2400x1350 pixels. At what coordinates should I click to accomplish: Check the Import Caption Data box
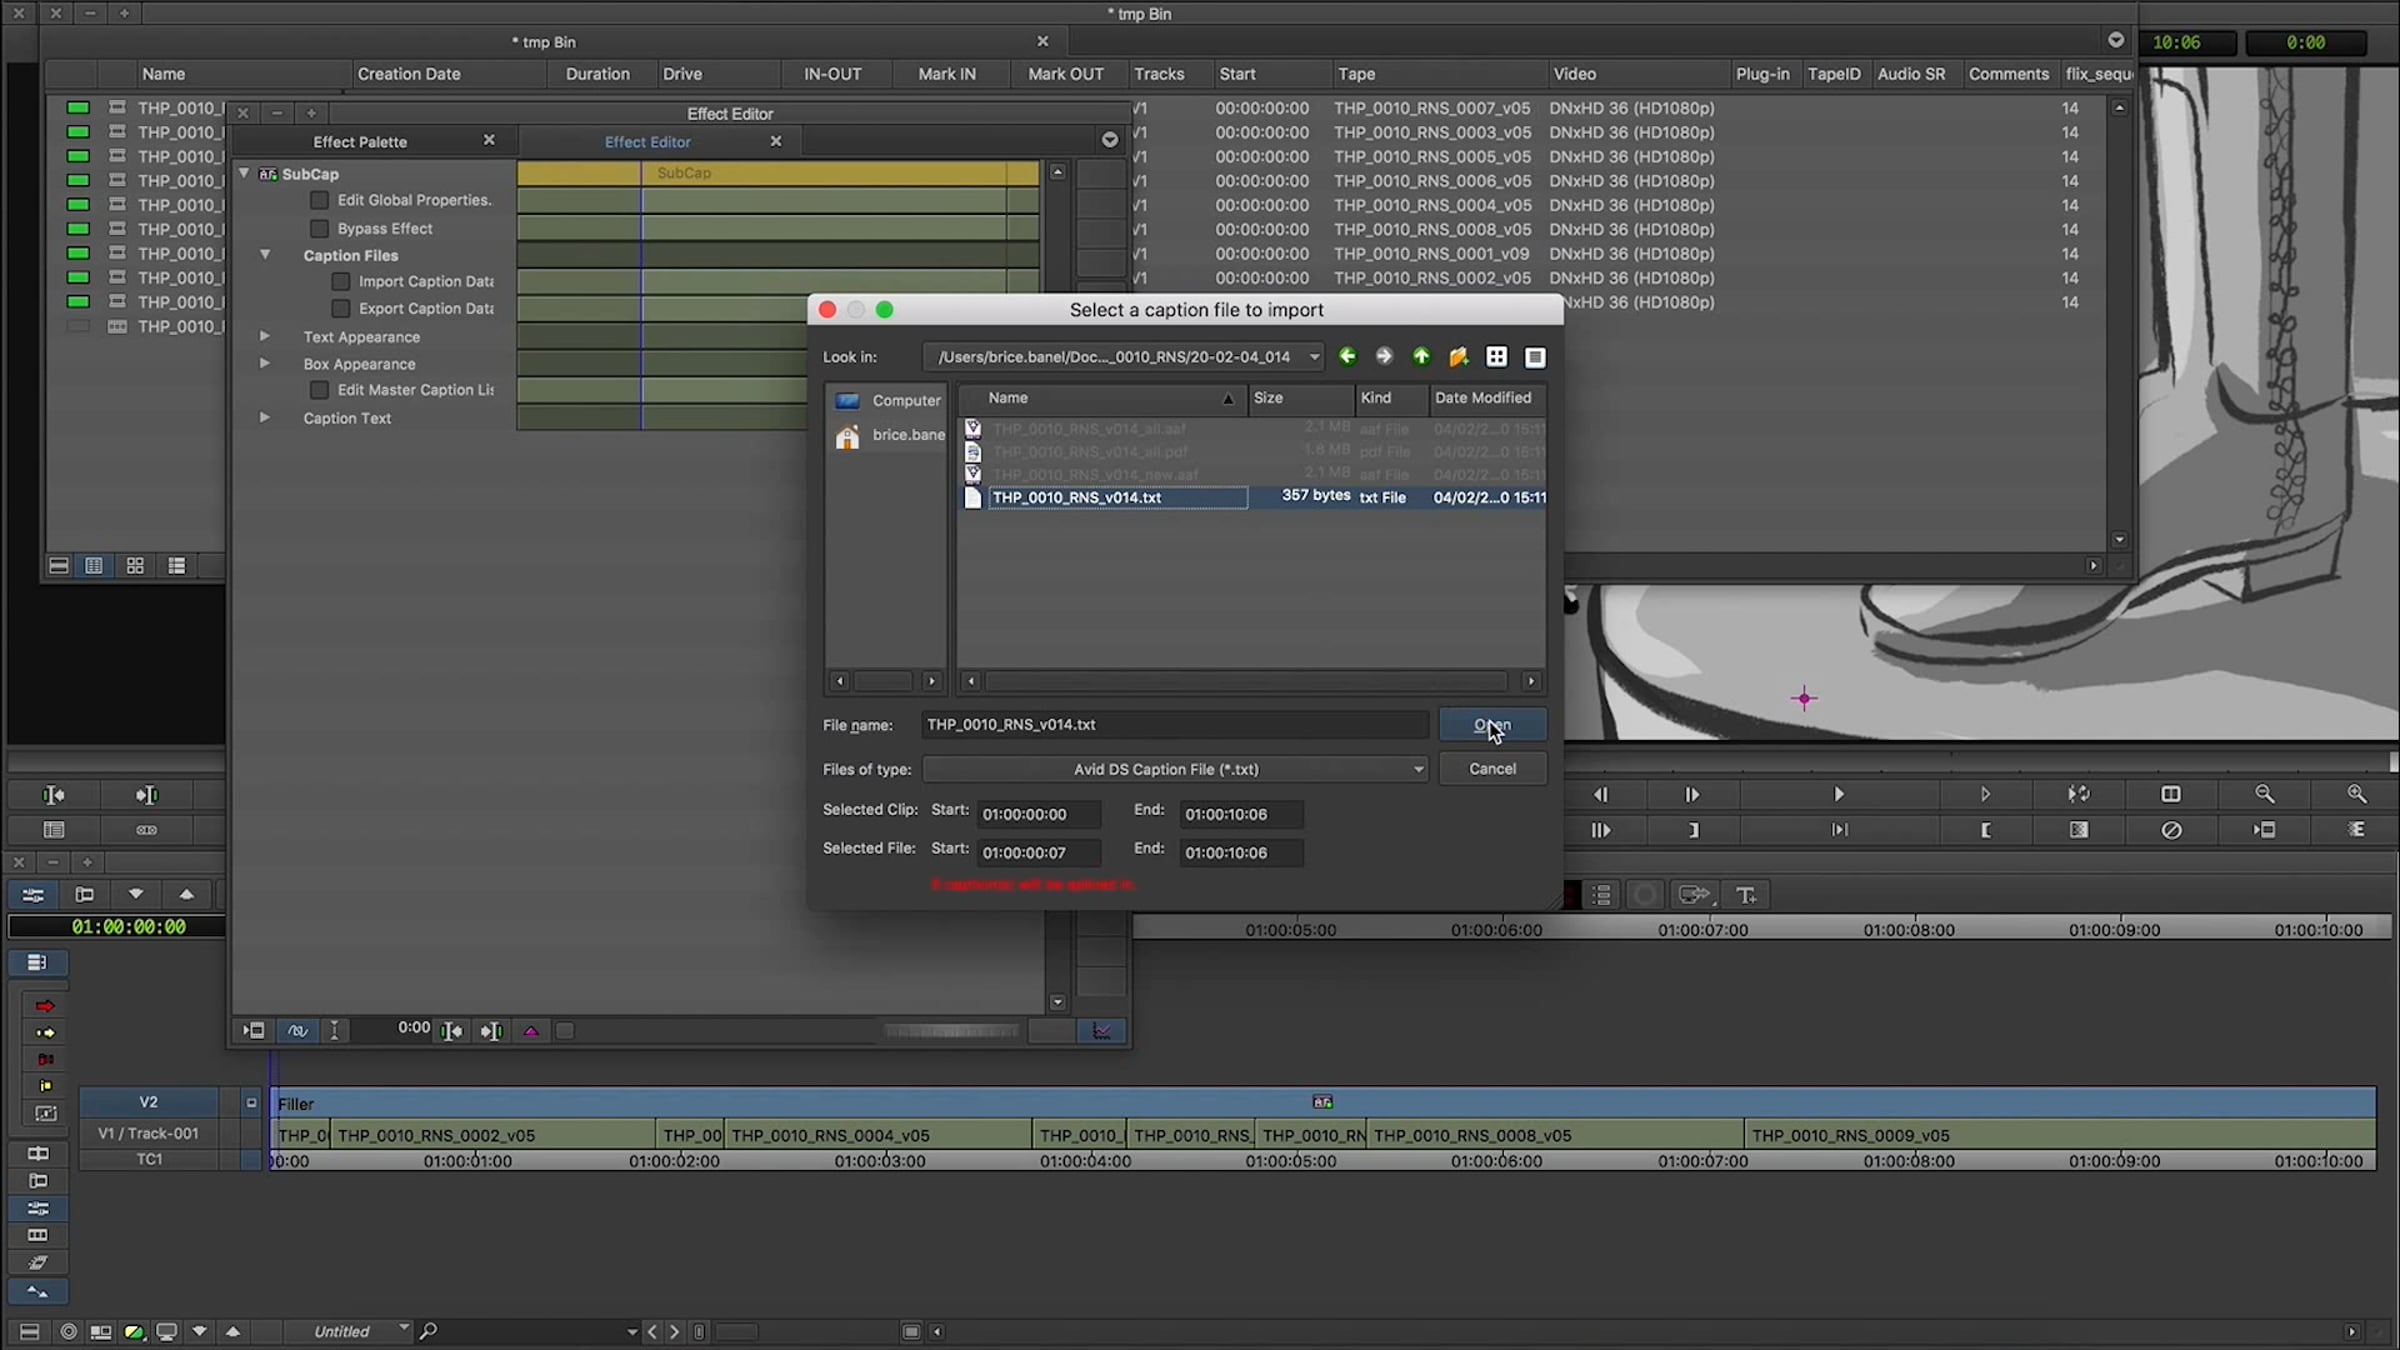[x=341, y=282]
